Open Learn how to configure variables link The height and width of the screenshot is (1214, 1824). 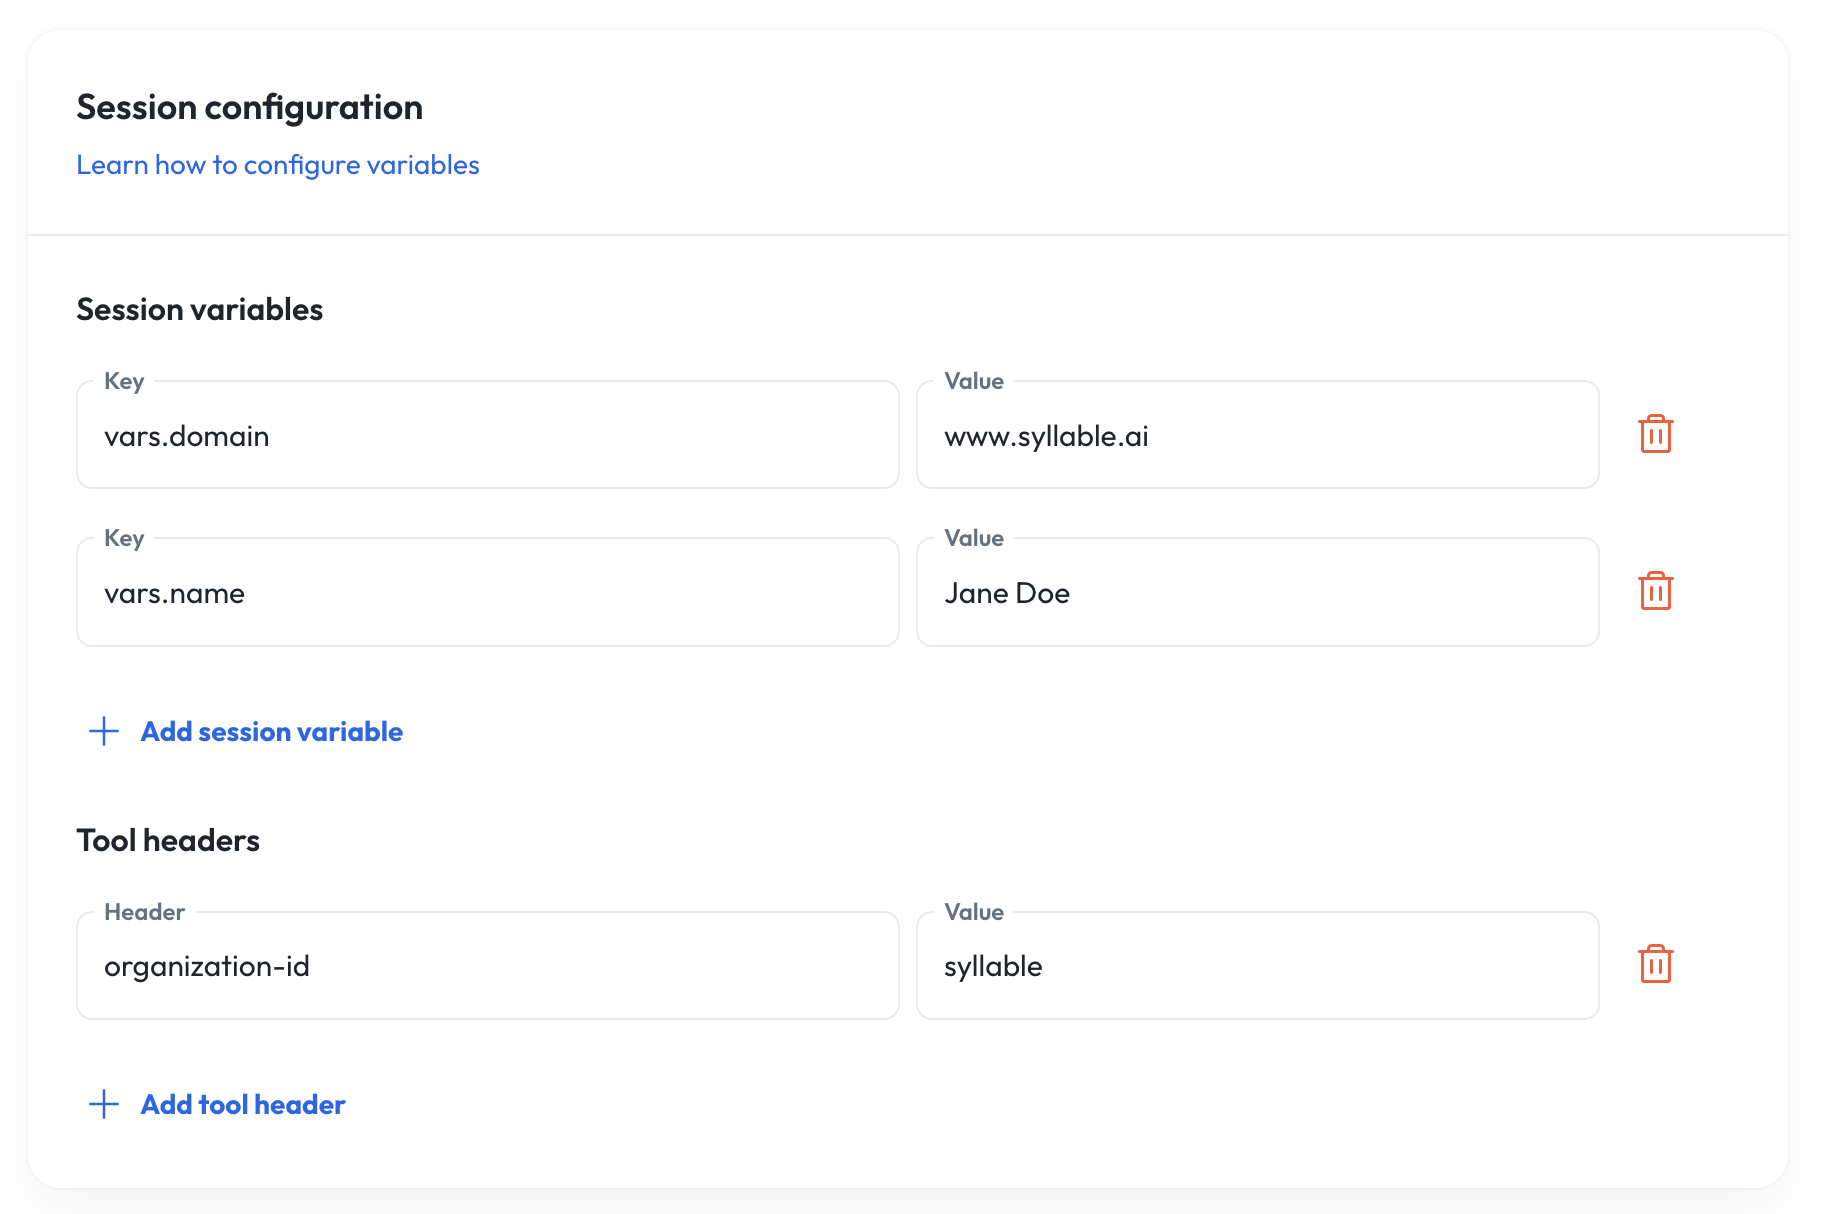click(x=278, y=165)
